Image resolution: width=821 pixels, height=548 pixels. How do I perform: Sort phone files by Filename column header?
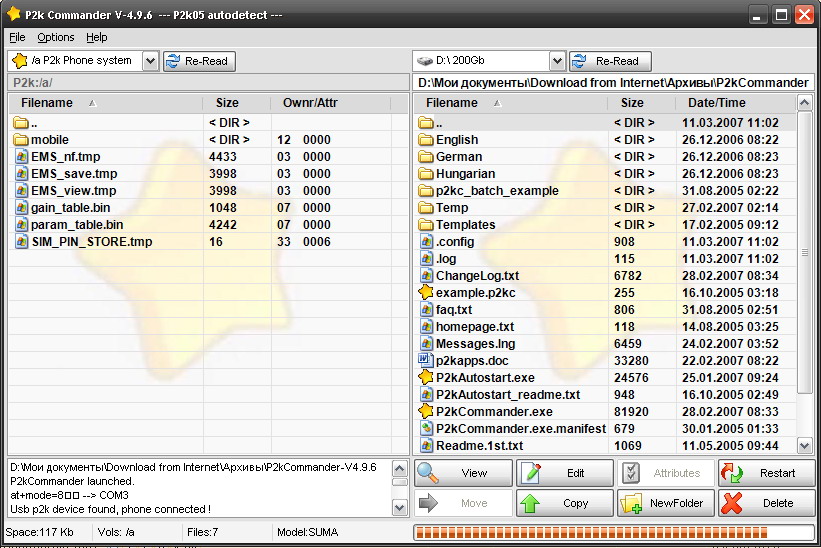point(106,103)
